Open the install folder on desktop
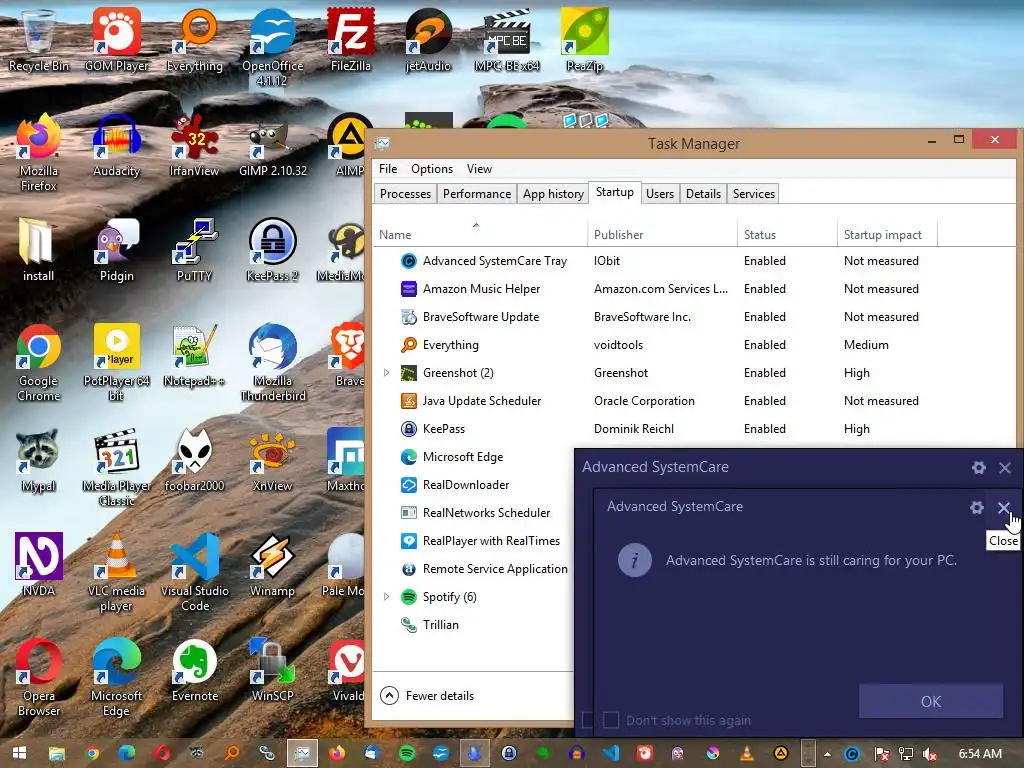Screen dimensions: 1024x768 pyautogui.click(x=39, y=250)
